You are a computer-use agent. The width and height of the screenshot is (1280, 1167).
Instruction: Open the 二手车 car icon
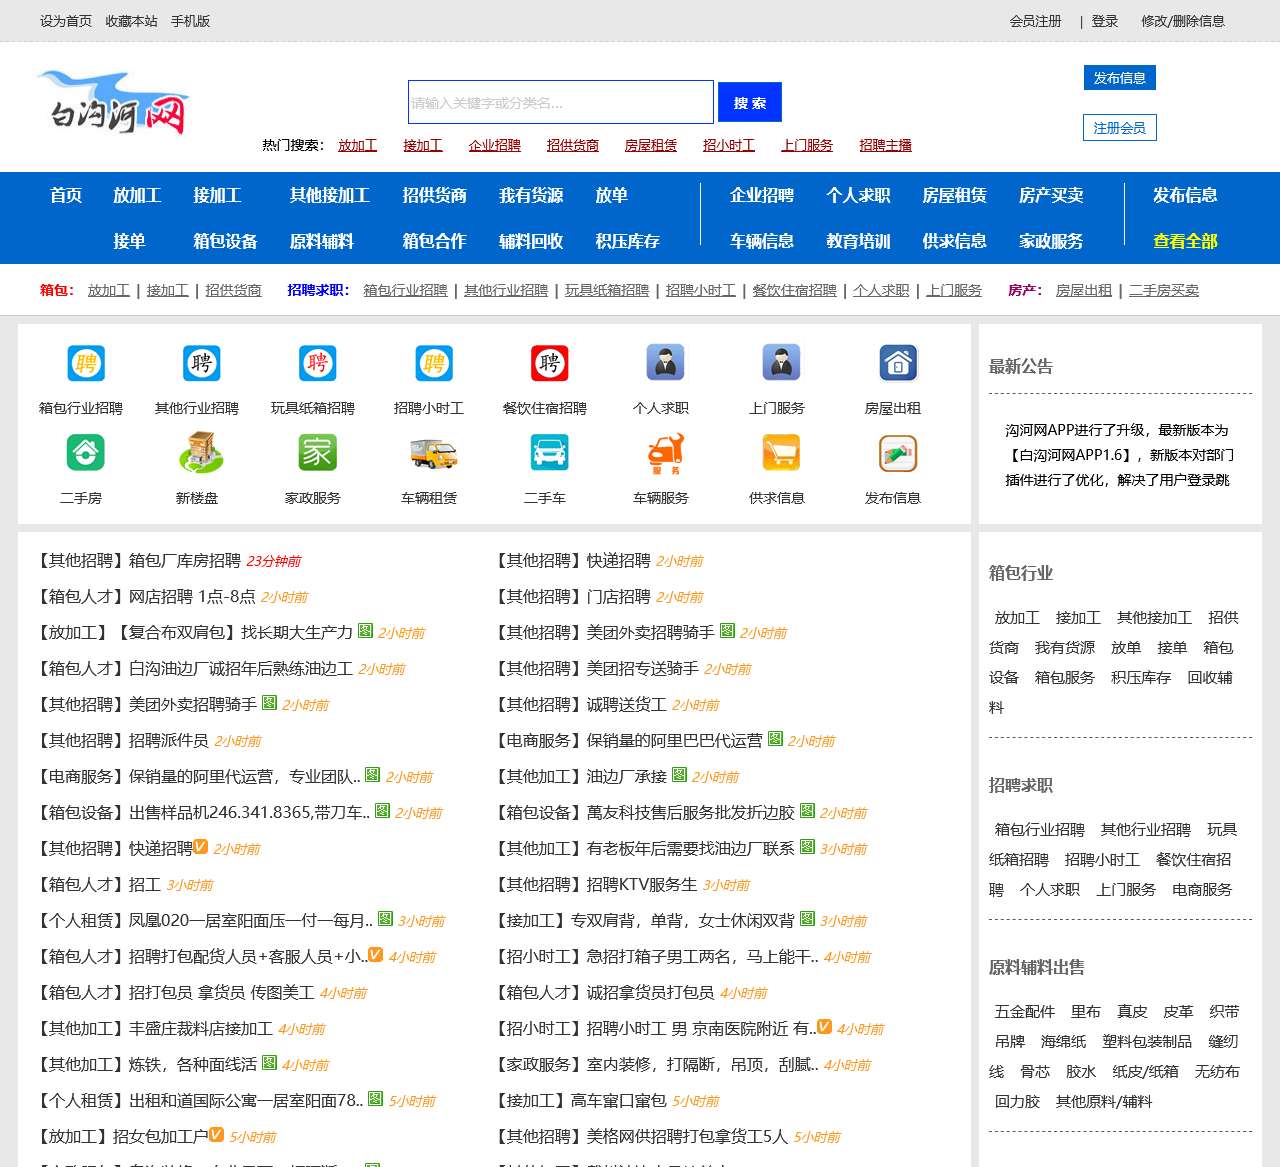tap(549, 453)
